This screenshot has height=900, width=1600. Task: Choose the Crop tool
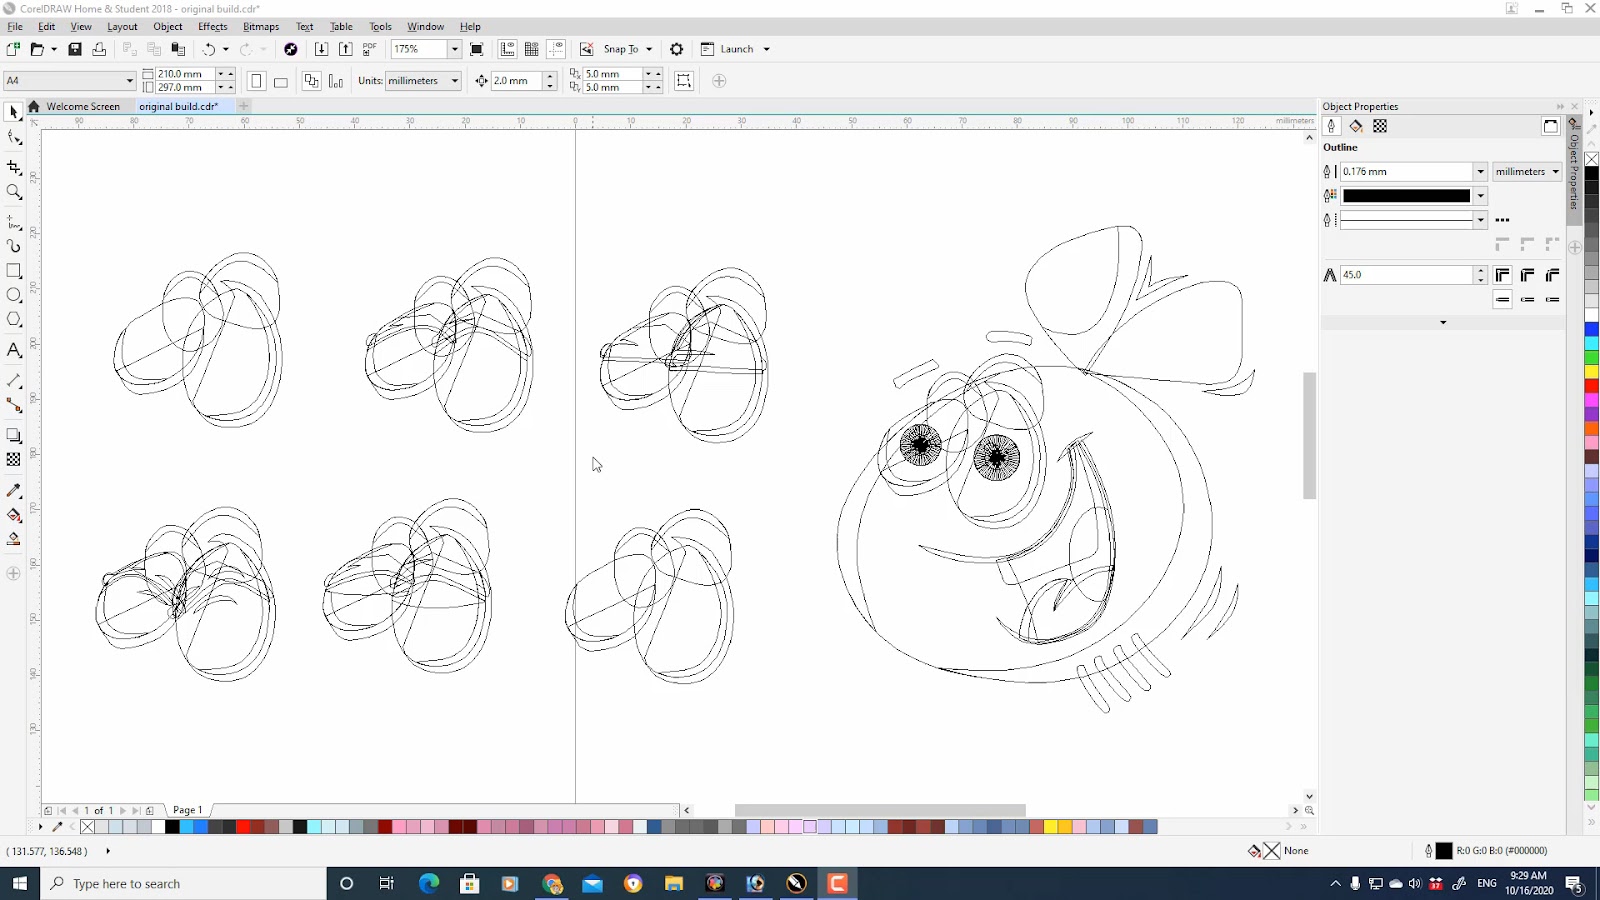coord(14,168)
